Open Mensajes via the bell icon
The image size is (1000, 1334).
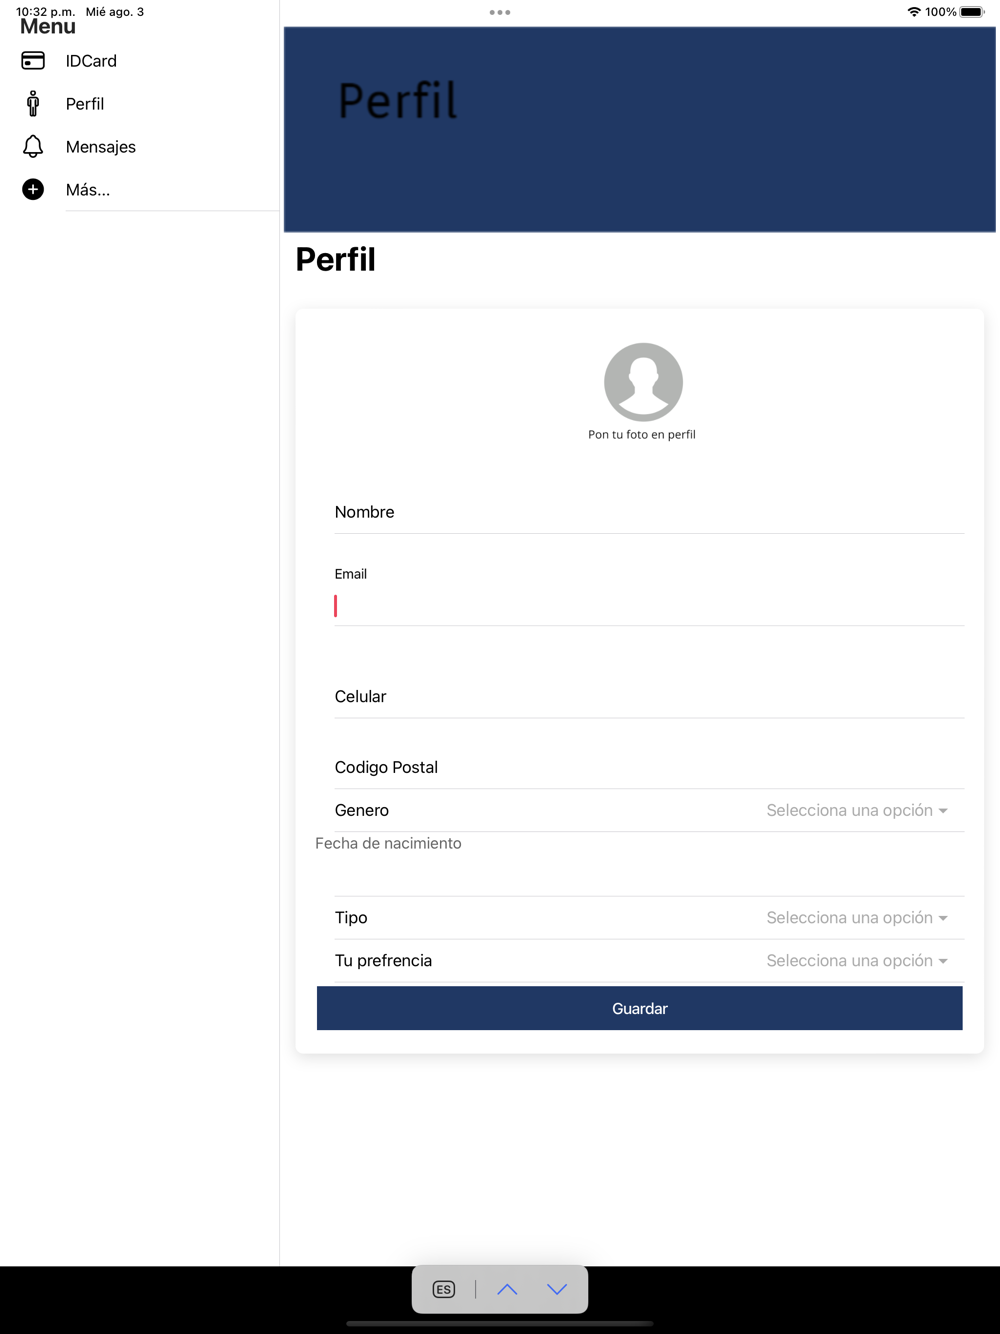pyautogui.click(x=33, y=147)
